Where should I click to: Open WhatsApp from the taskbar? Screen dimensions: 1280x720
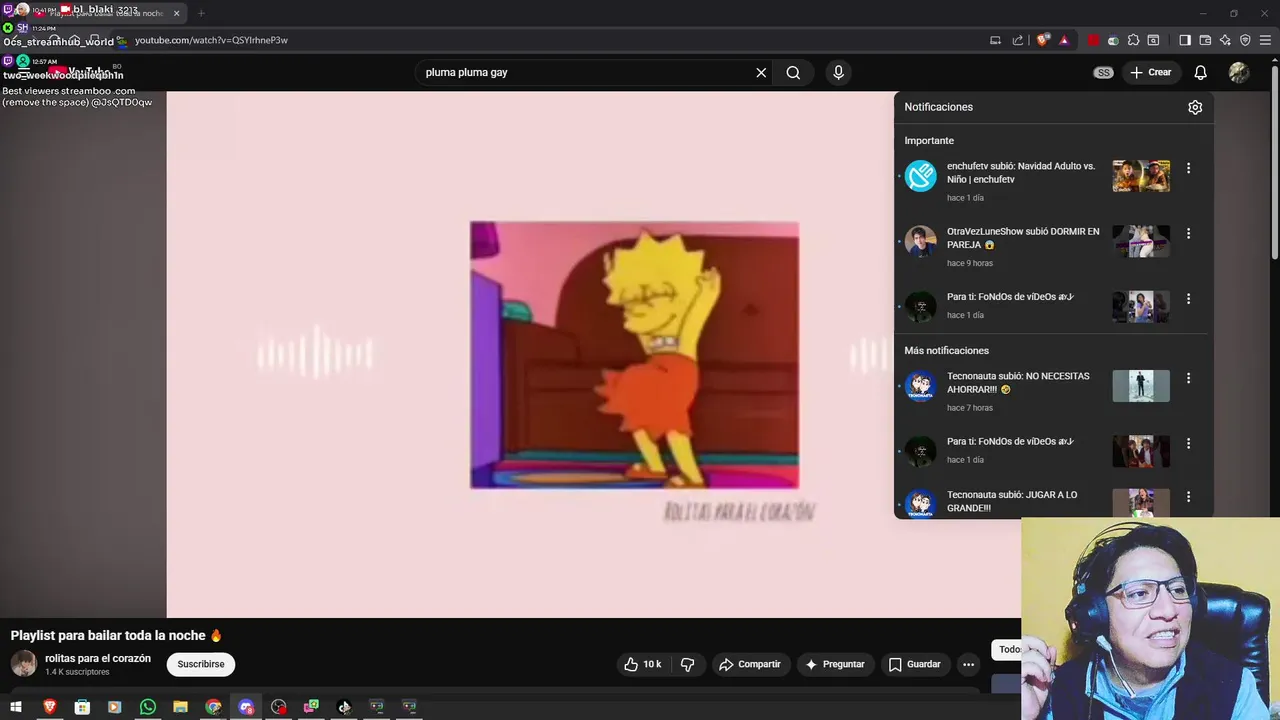click(148, 707)
